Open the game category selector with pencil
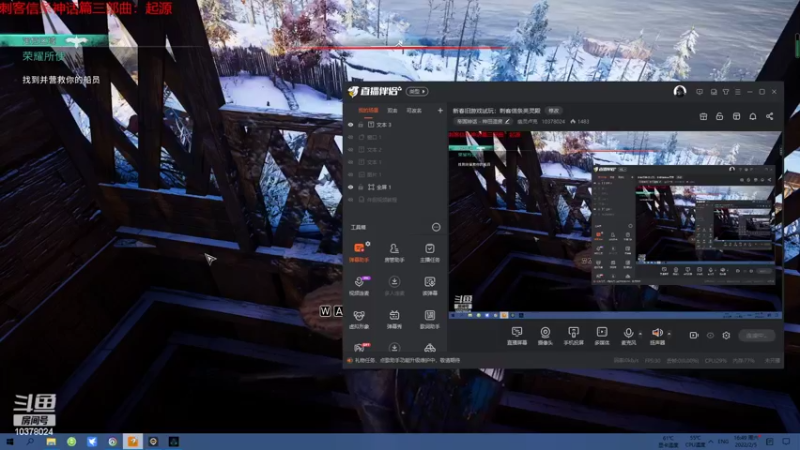The height and width of the screenshot is (450, 800). point(482,121)
